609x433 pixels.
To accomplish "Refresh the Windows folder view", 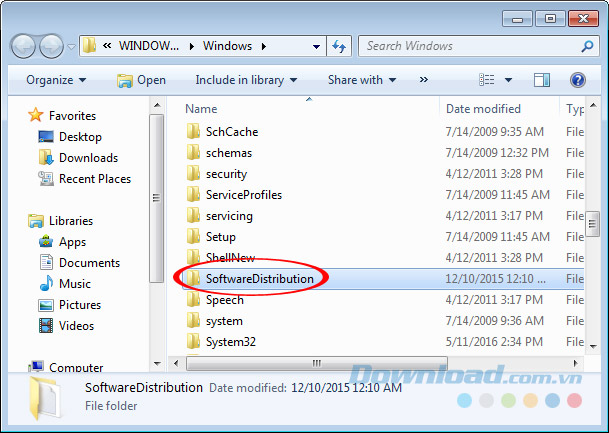I will [x=339, y=46].
